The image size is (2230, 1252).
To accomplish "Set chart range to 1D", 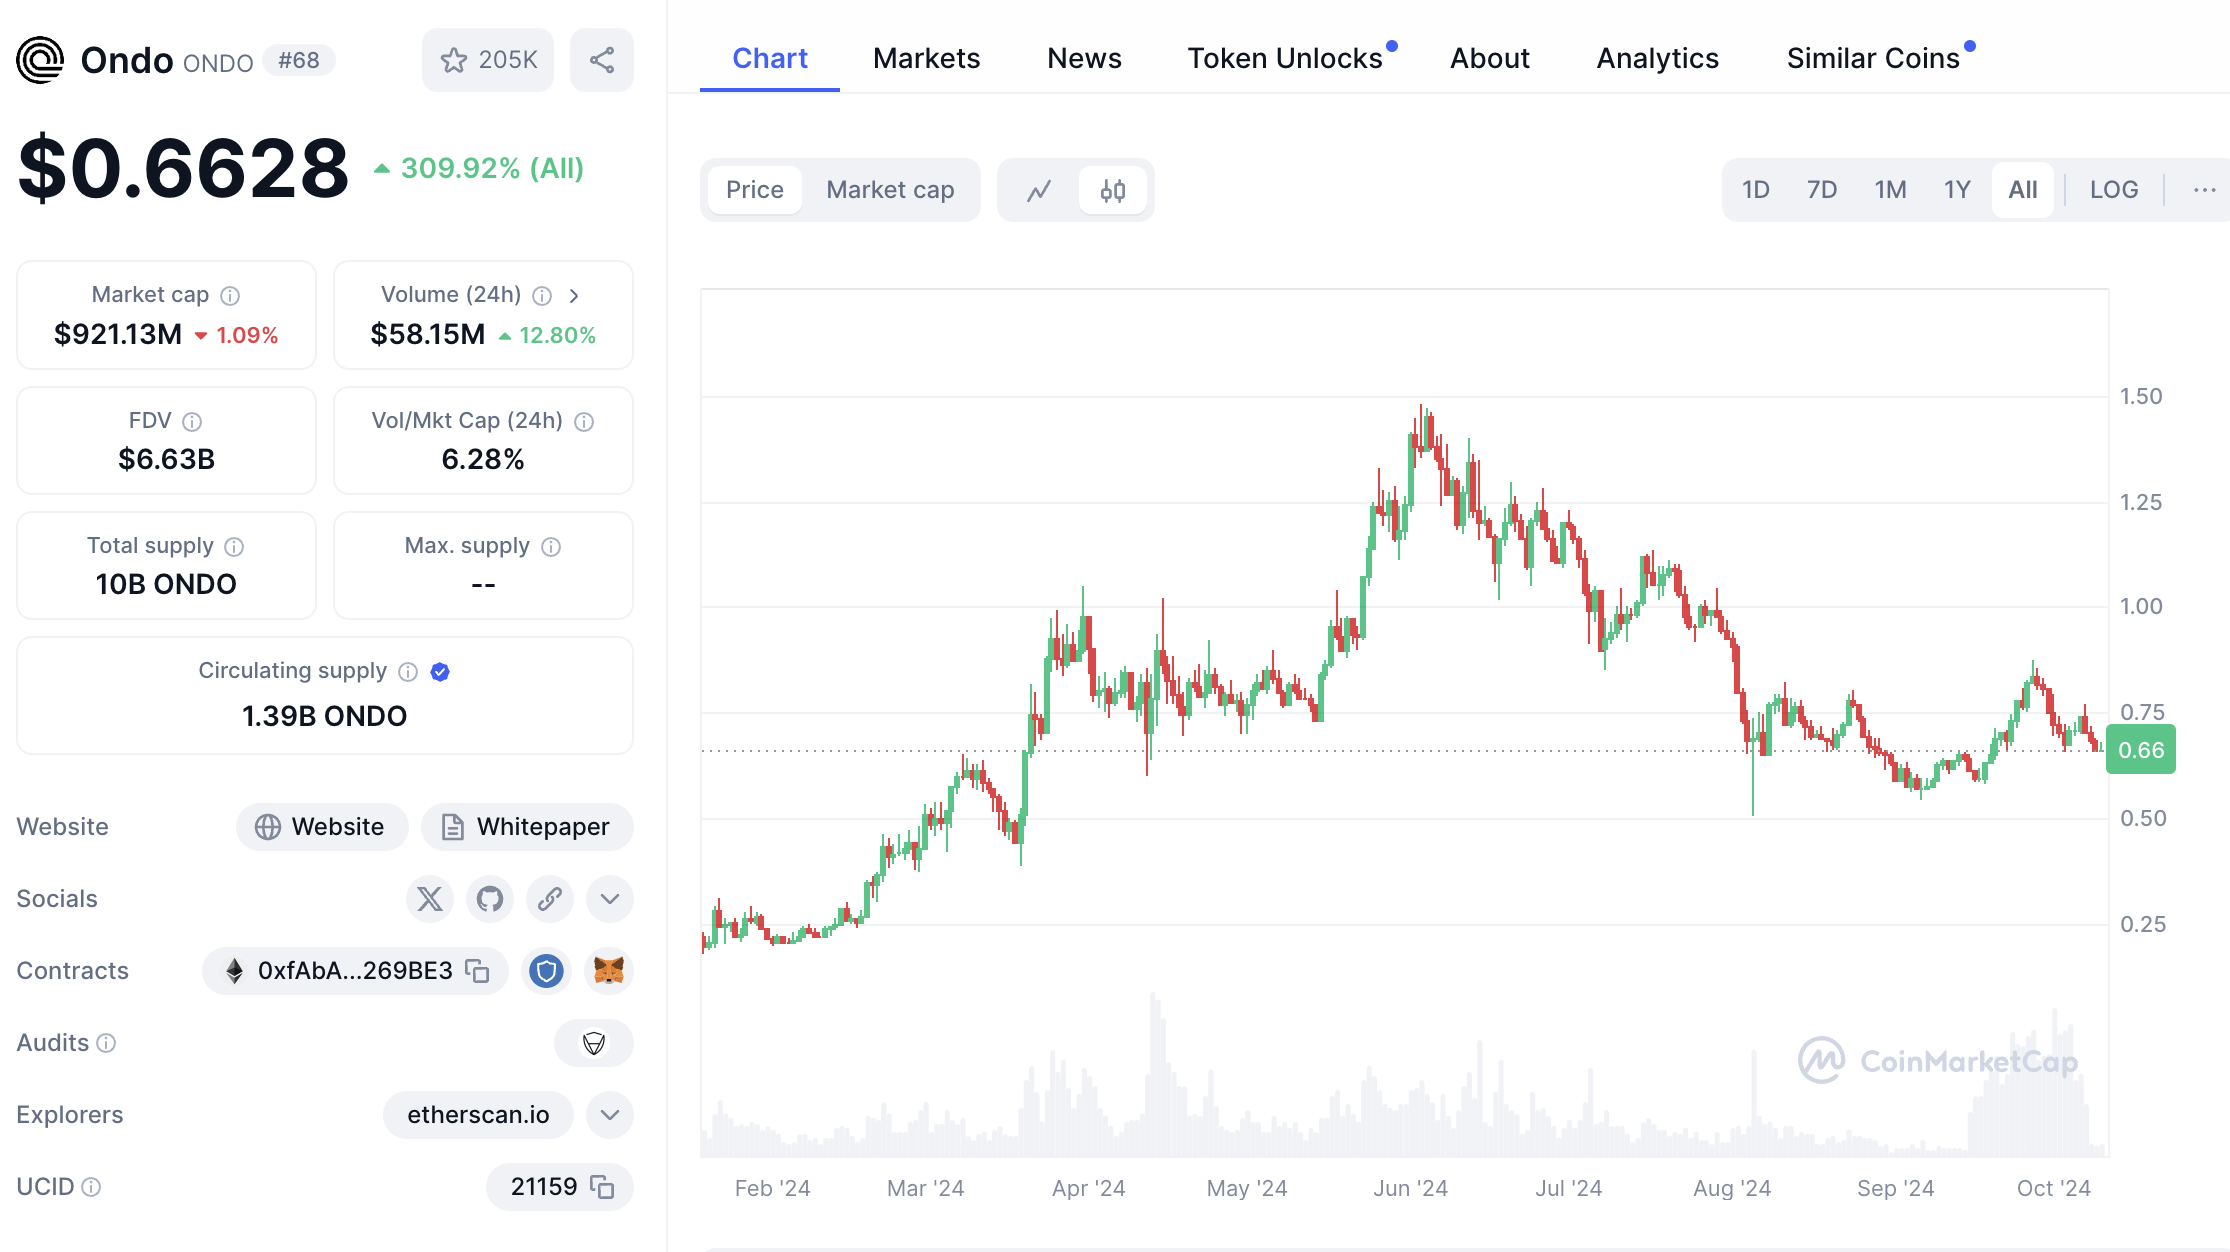I will (x=1756, y=190).
